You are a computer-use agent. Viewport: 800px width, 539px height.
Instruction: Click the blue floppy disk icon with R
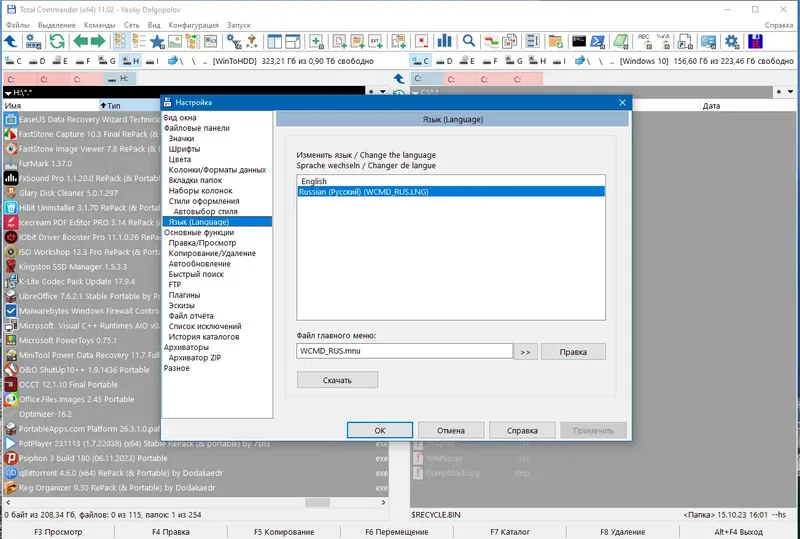click(755, 41)
